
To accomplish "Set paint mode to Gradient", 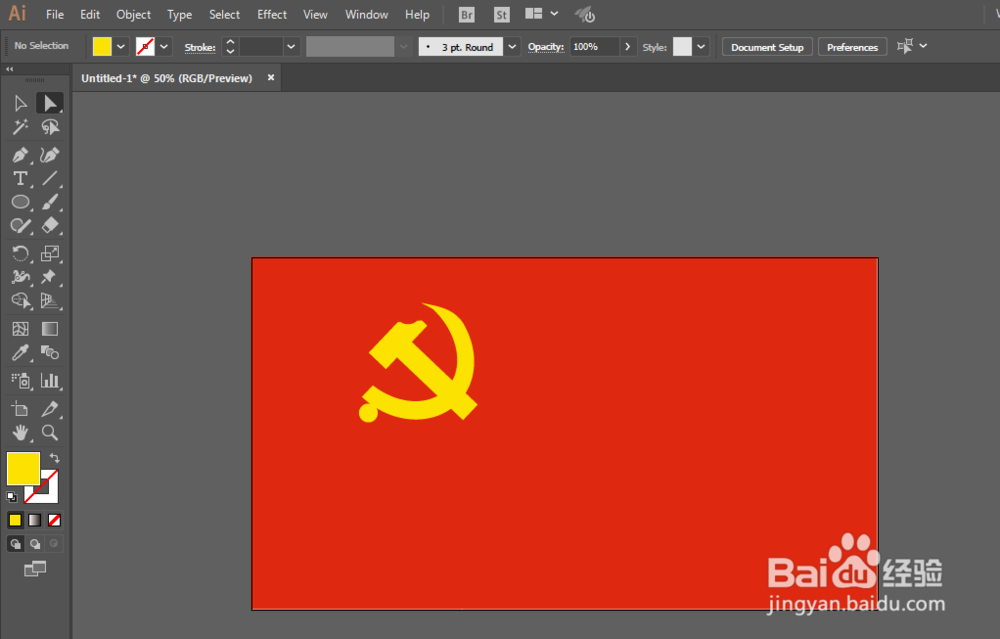I will [x=34, y=520].
